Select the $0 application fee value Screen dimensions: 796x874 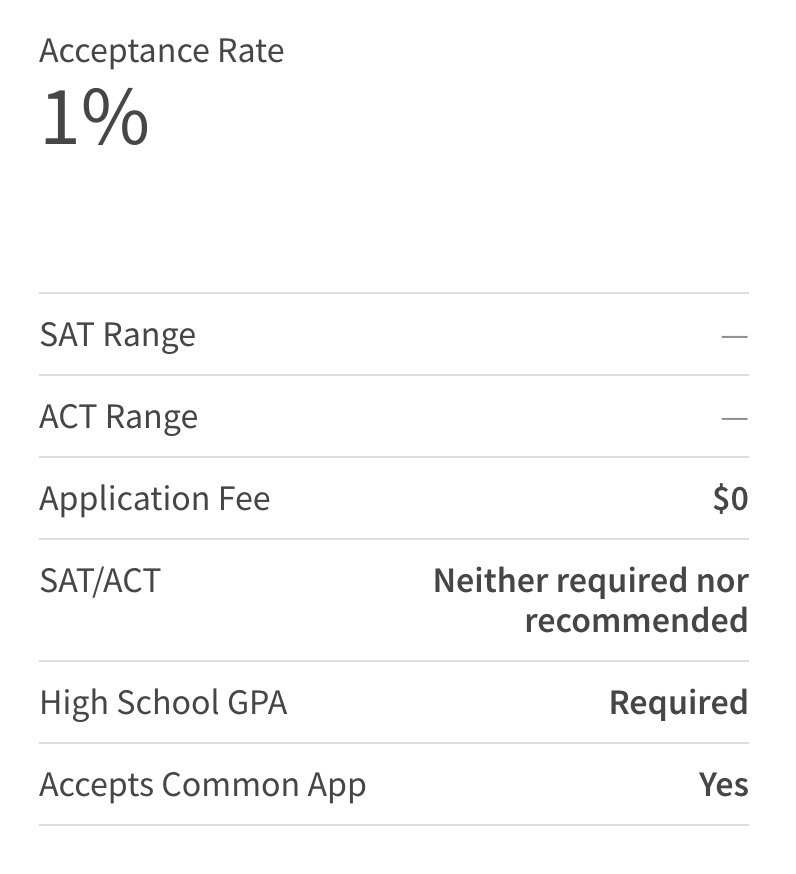(x=730, y=499)
